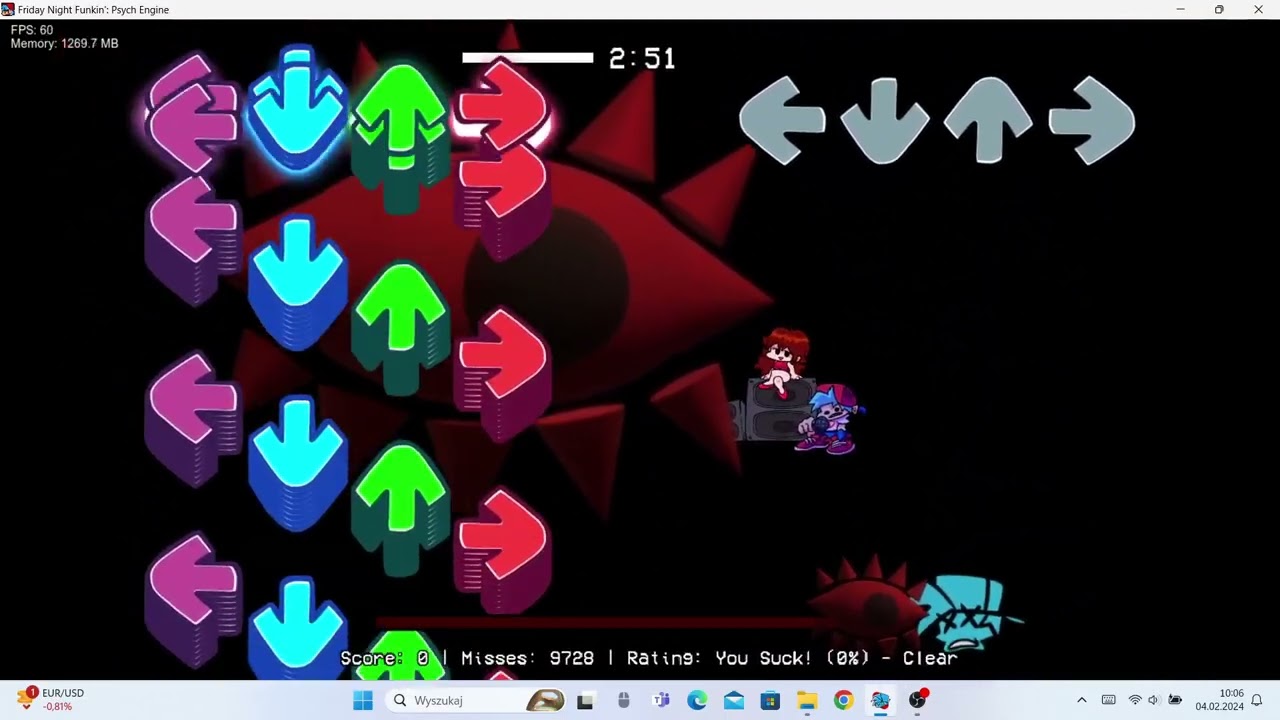
Task: Click the gray up arrow receptor
Action: [988, 120]
